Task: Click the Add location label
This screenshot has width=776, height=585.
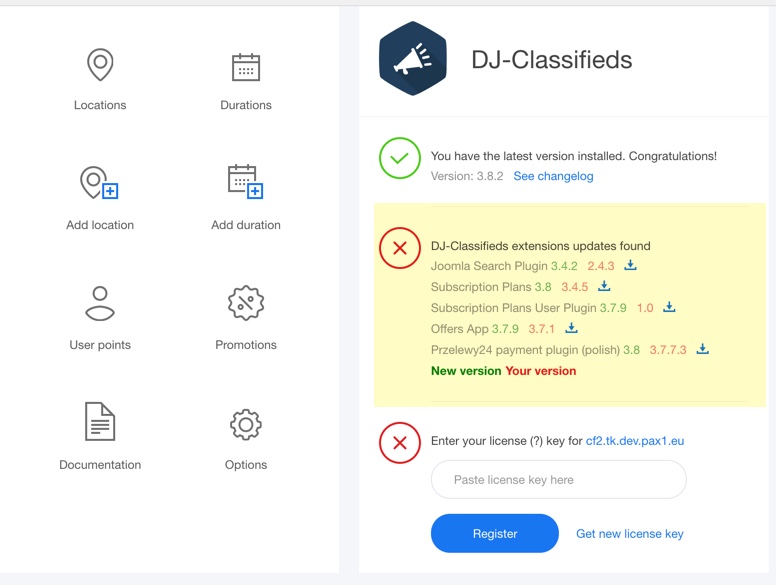Action: coord(100,225)
